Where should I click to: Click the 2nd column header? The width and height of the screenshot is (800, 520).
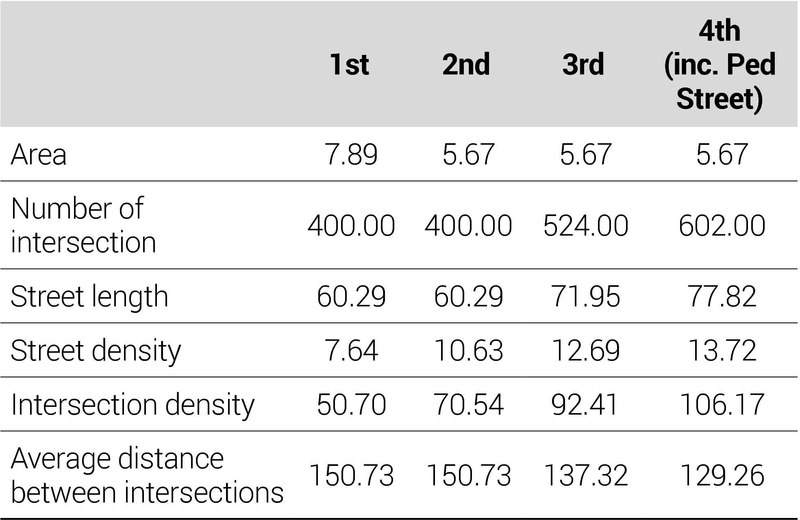(x=466, y=66)
